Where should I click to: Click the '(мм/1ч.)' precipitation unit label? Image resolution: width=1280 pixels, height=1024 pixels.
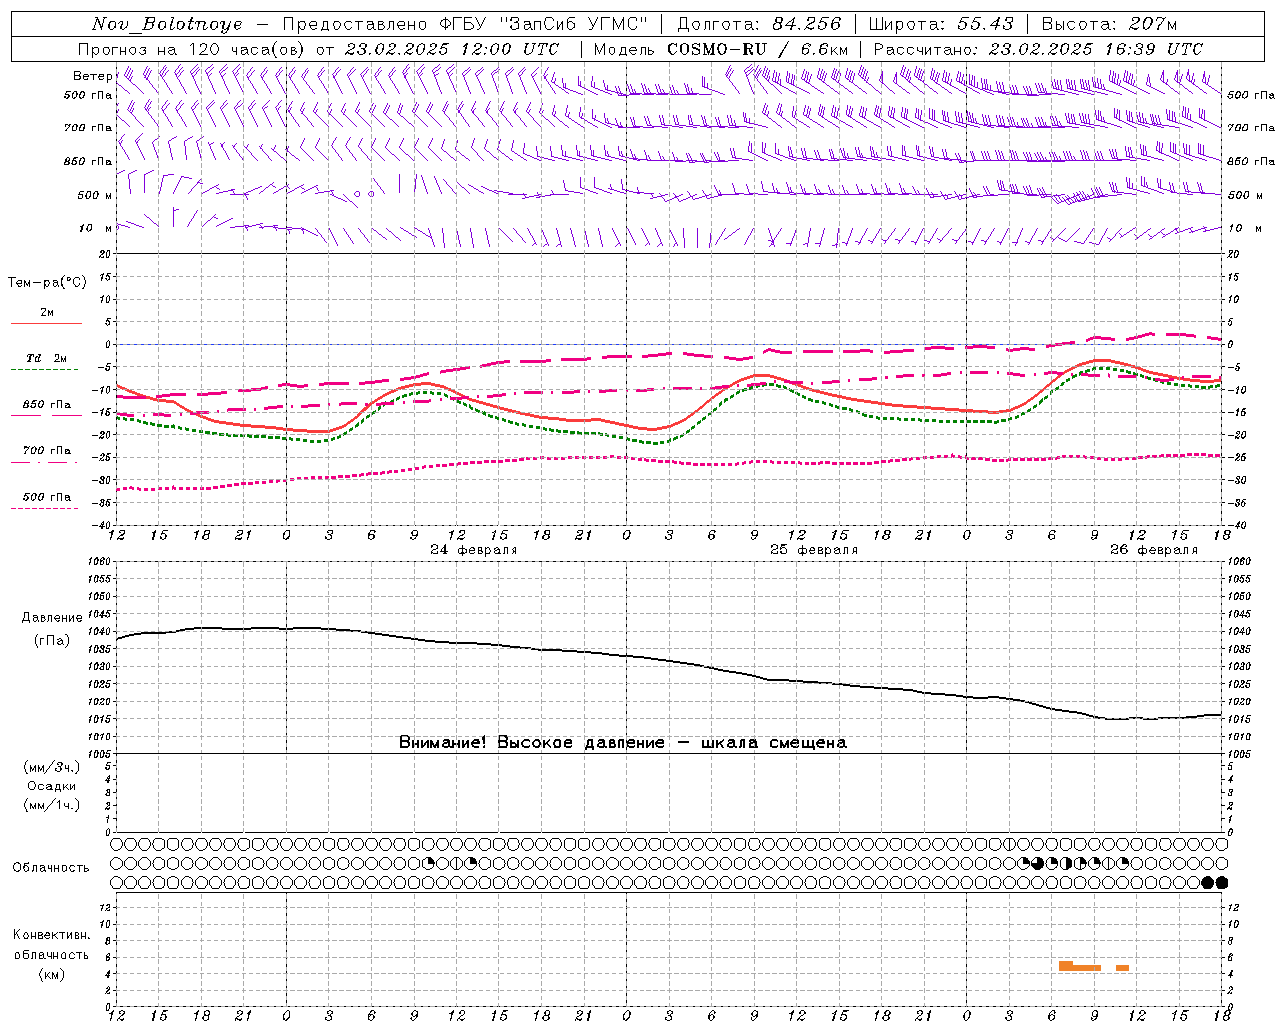[x=52, y=805]
